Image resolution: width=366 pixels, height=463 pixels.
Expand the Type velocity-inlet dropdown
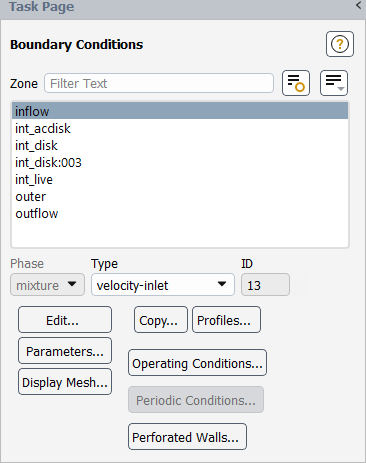pos(163,285)
